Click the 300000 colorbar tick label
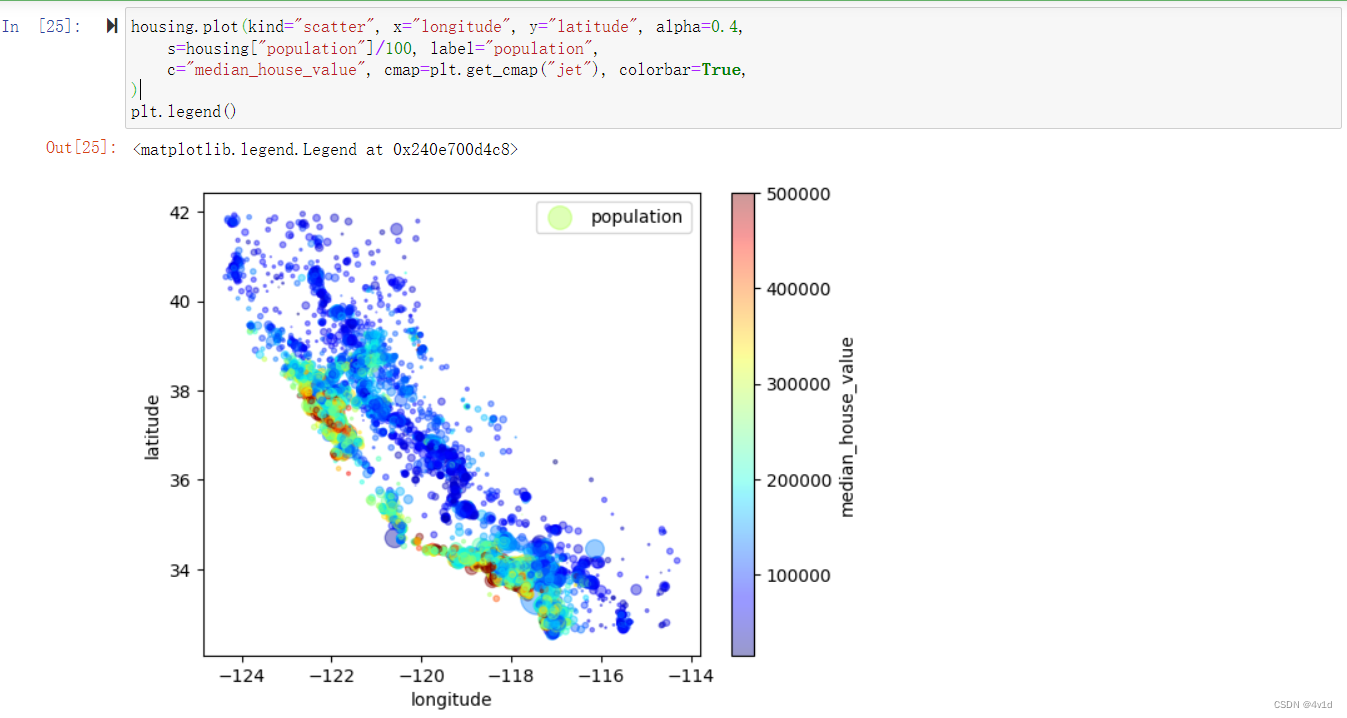This screenshot has height=718, width=1347. [x=798, y=385]
